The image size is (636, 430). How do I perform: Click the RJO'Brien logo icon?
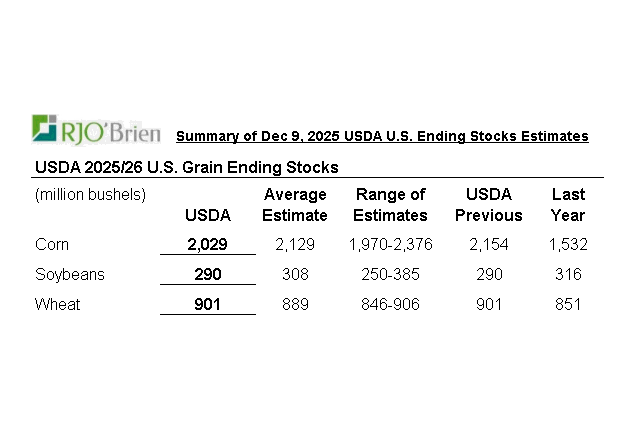46,129
